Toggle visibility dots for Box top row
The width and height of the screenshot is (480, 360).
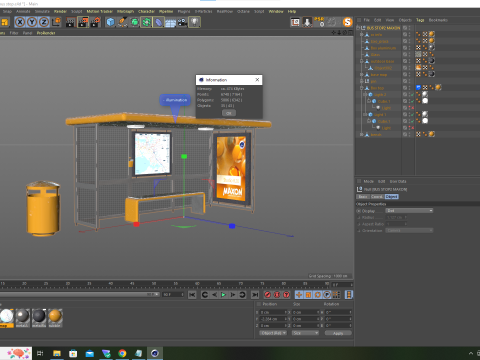pos(410,88)
